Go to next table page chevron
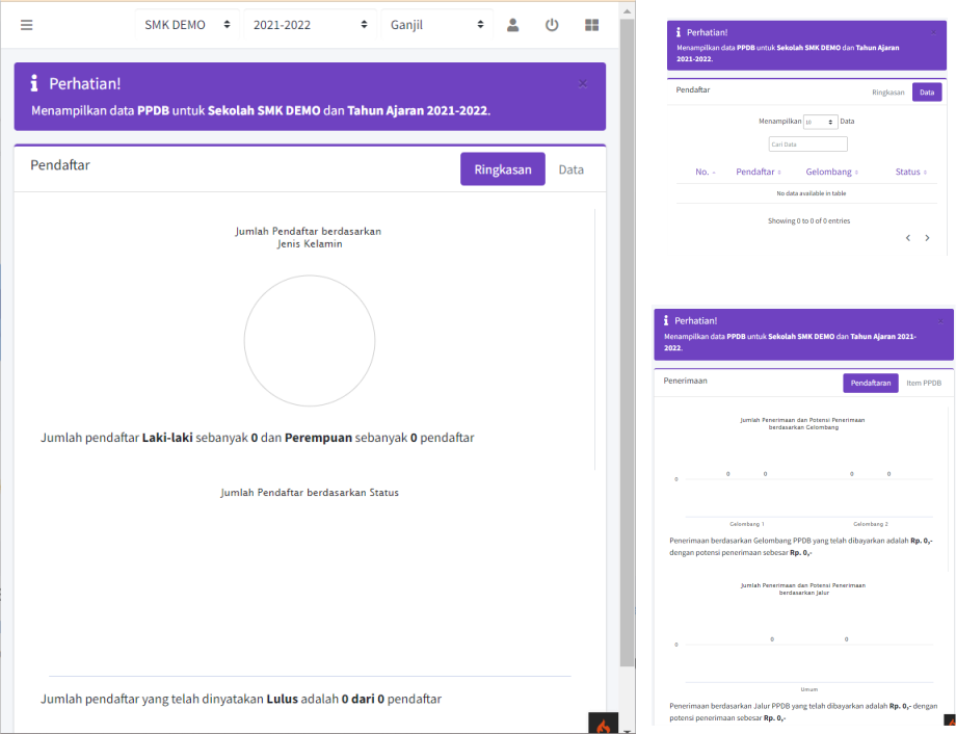This screenshot has height=734, width=956. [x=927, y=238]
